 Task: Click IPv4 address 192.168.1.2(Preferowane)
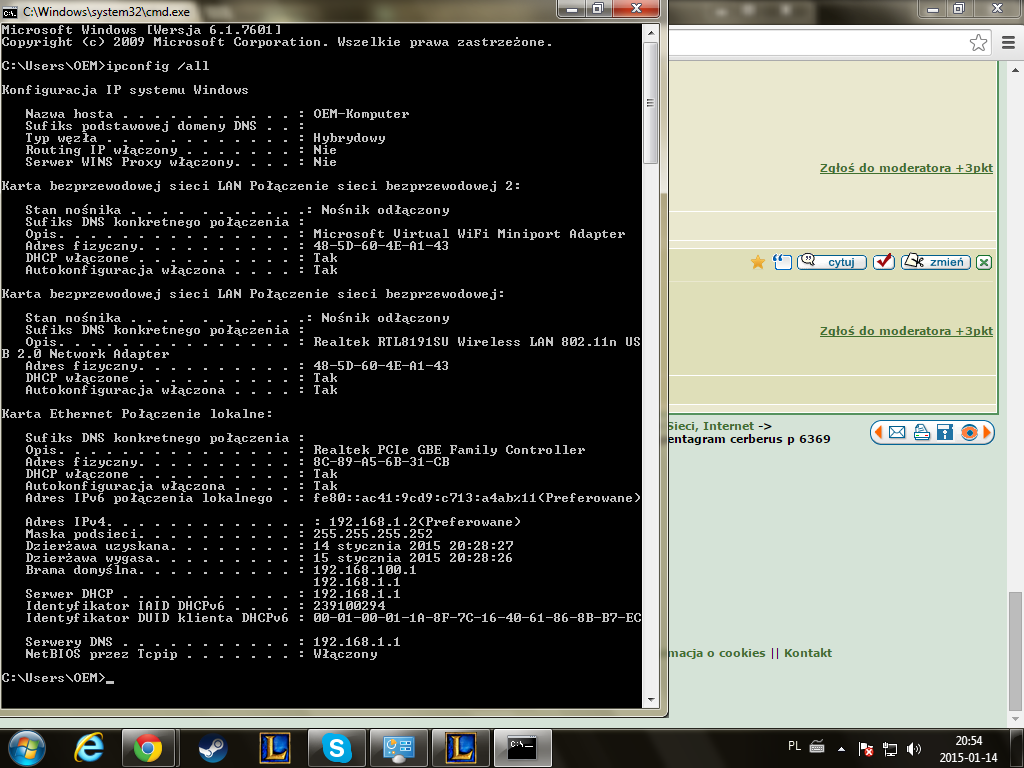425,522
